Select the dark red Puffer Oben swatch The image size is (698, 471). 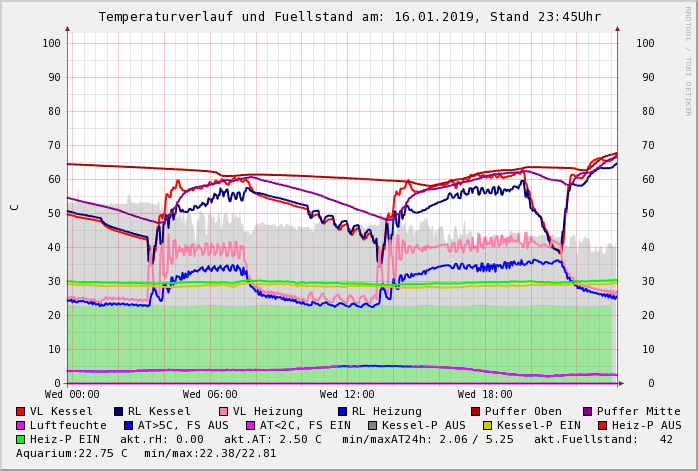tap(475, 411)
